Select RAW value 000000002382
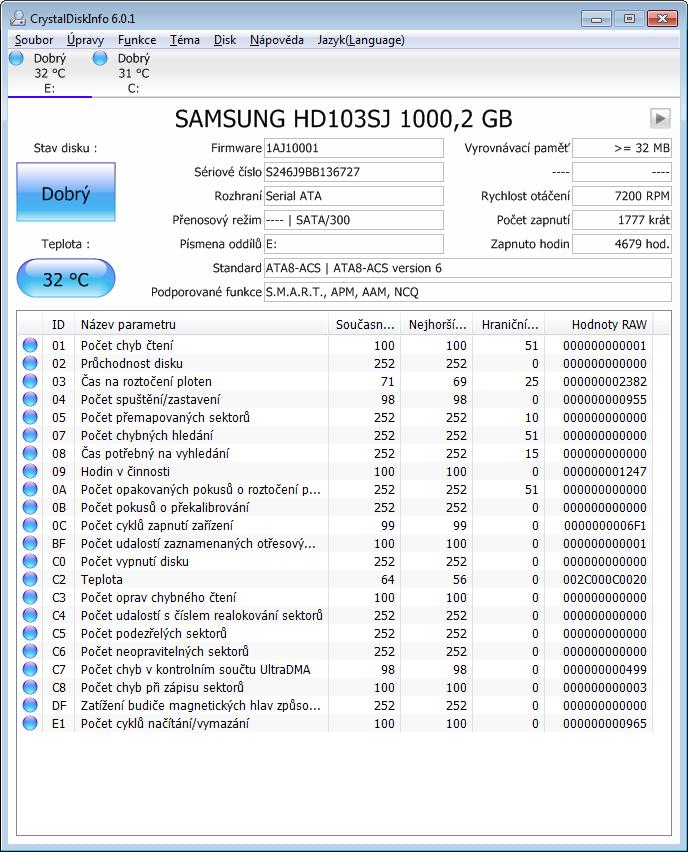688x852 pixels. click(x=605, y=381)
